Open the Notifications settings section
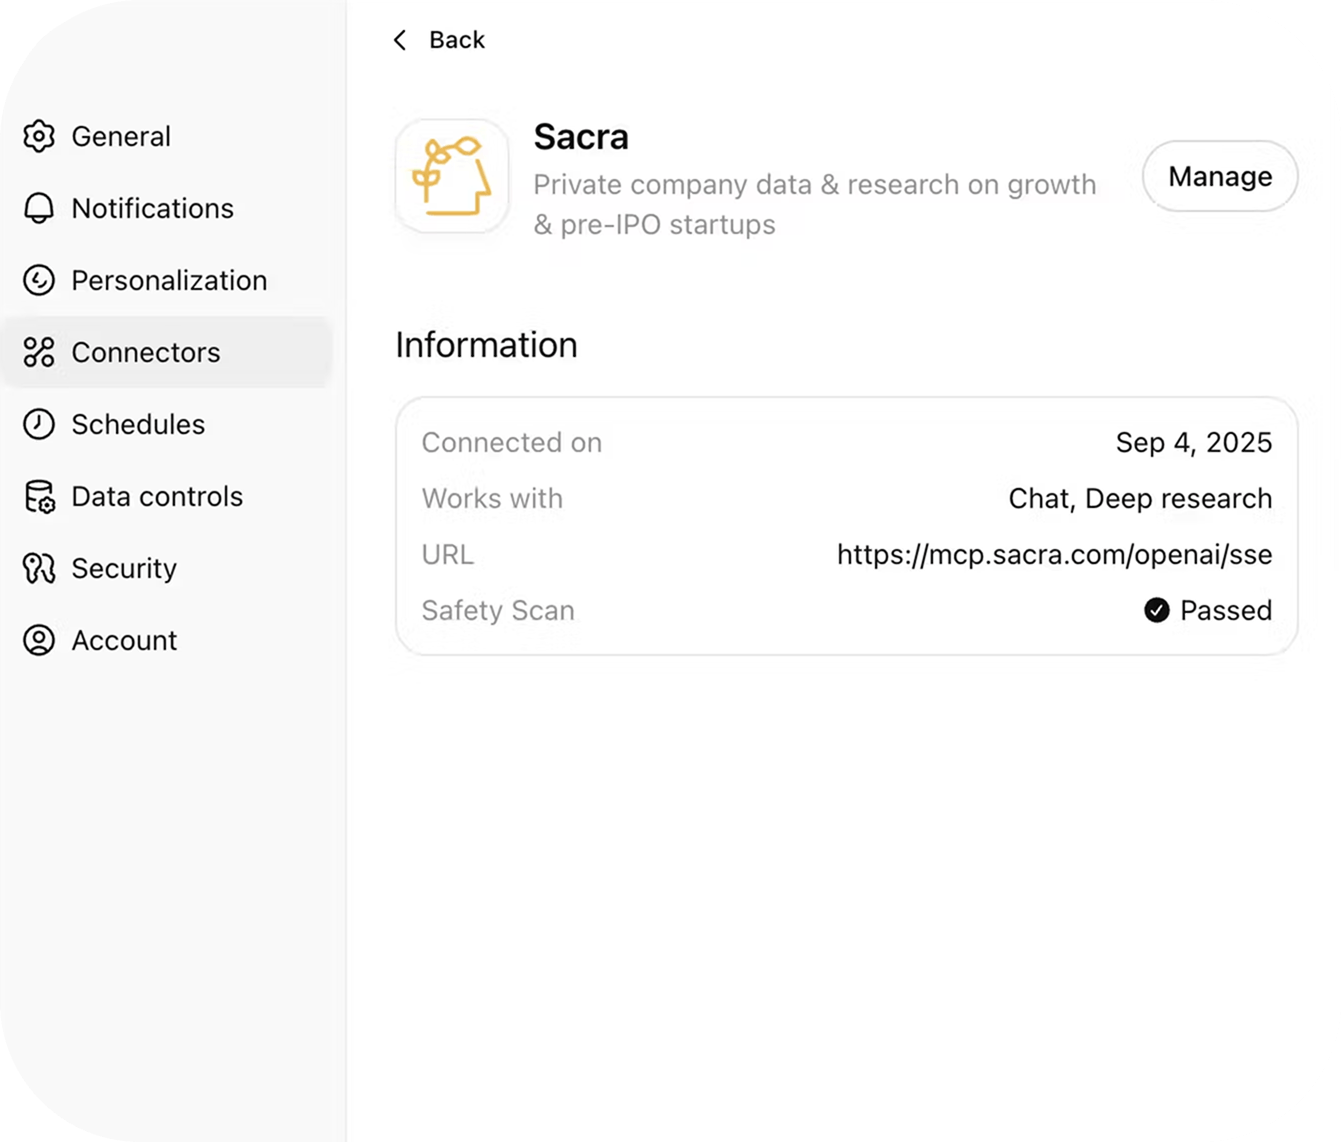This screenshot has height=1142, width=1341. click(166, 208)
